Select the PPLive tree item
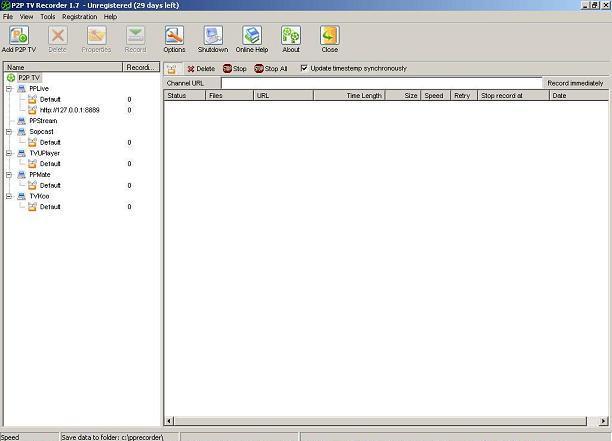Screen dimensions: 612x441 click(39, 89)
